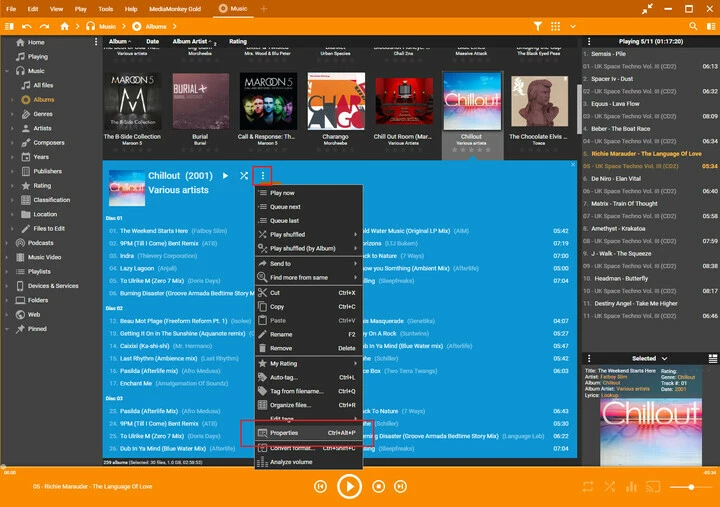
Task: Select The Chocolate Elvis album cover
Action: (539, 101)
